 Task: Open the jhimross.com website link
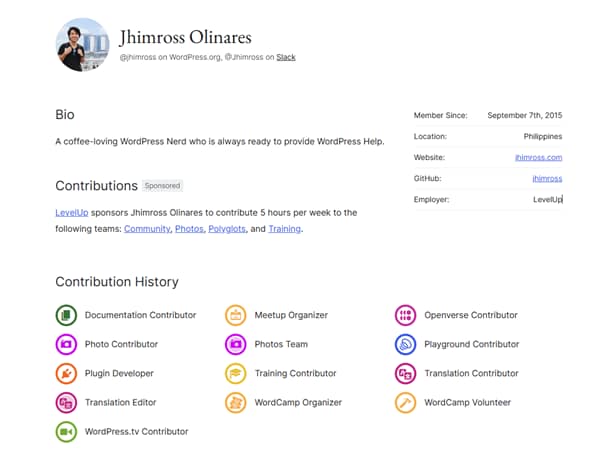coord(538,157)
